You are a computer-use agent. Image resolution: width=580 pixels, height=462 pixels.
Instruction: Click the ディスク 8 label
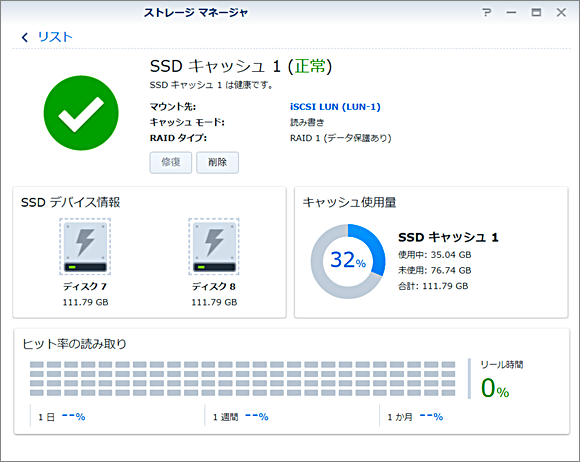(x=213, y=286)
